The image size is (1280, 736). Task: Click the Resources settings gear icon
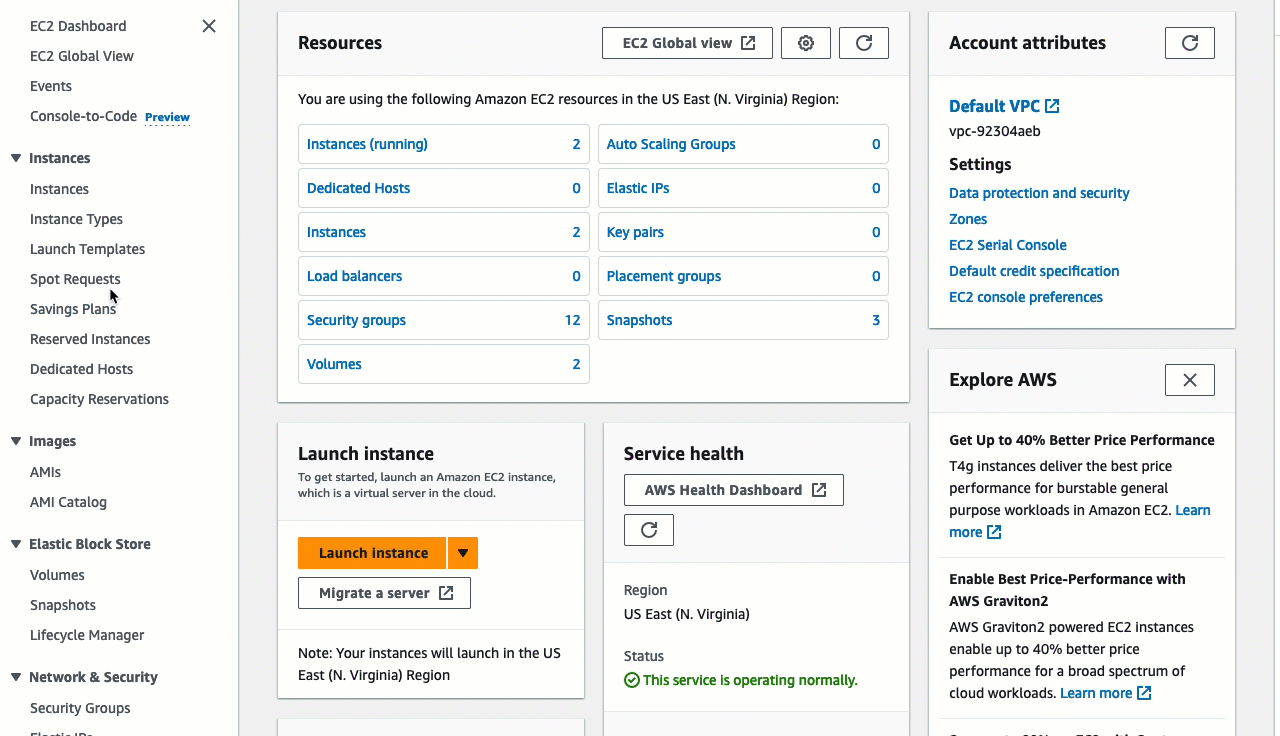click(x=805, y=43)
